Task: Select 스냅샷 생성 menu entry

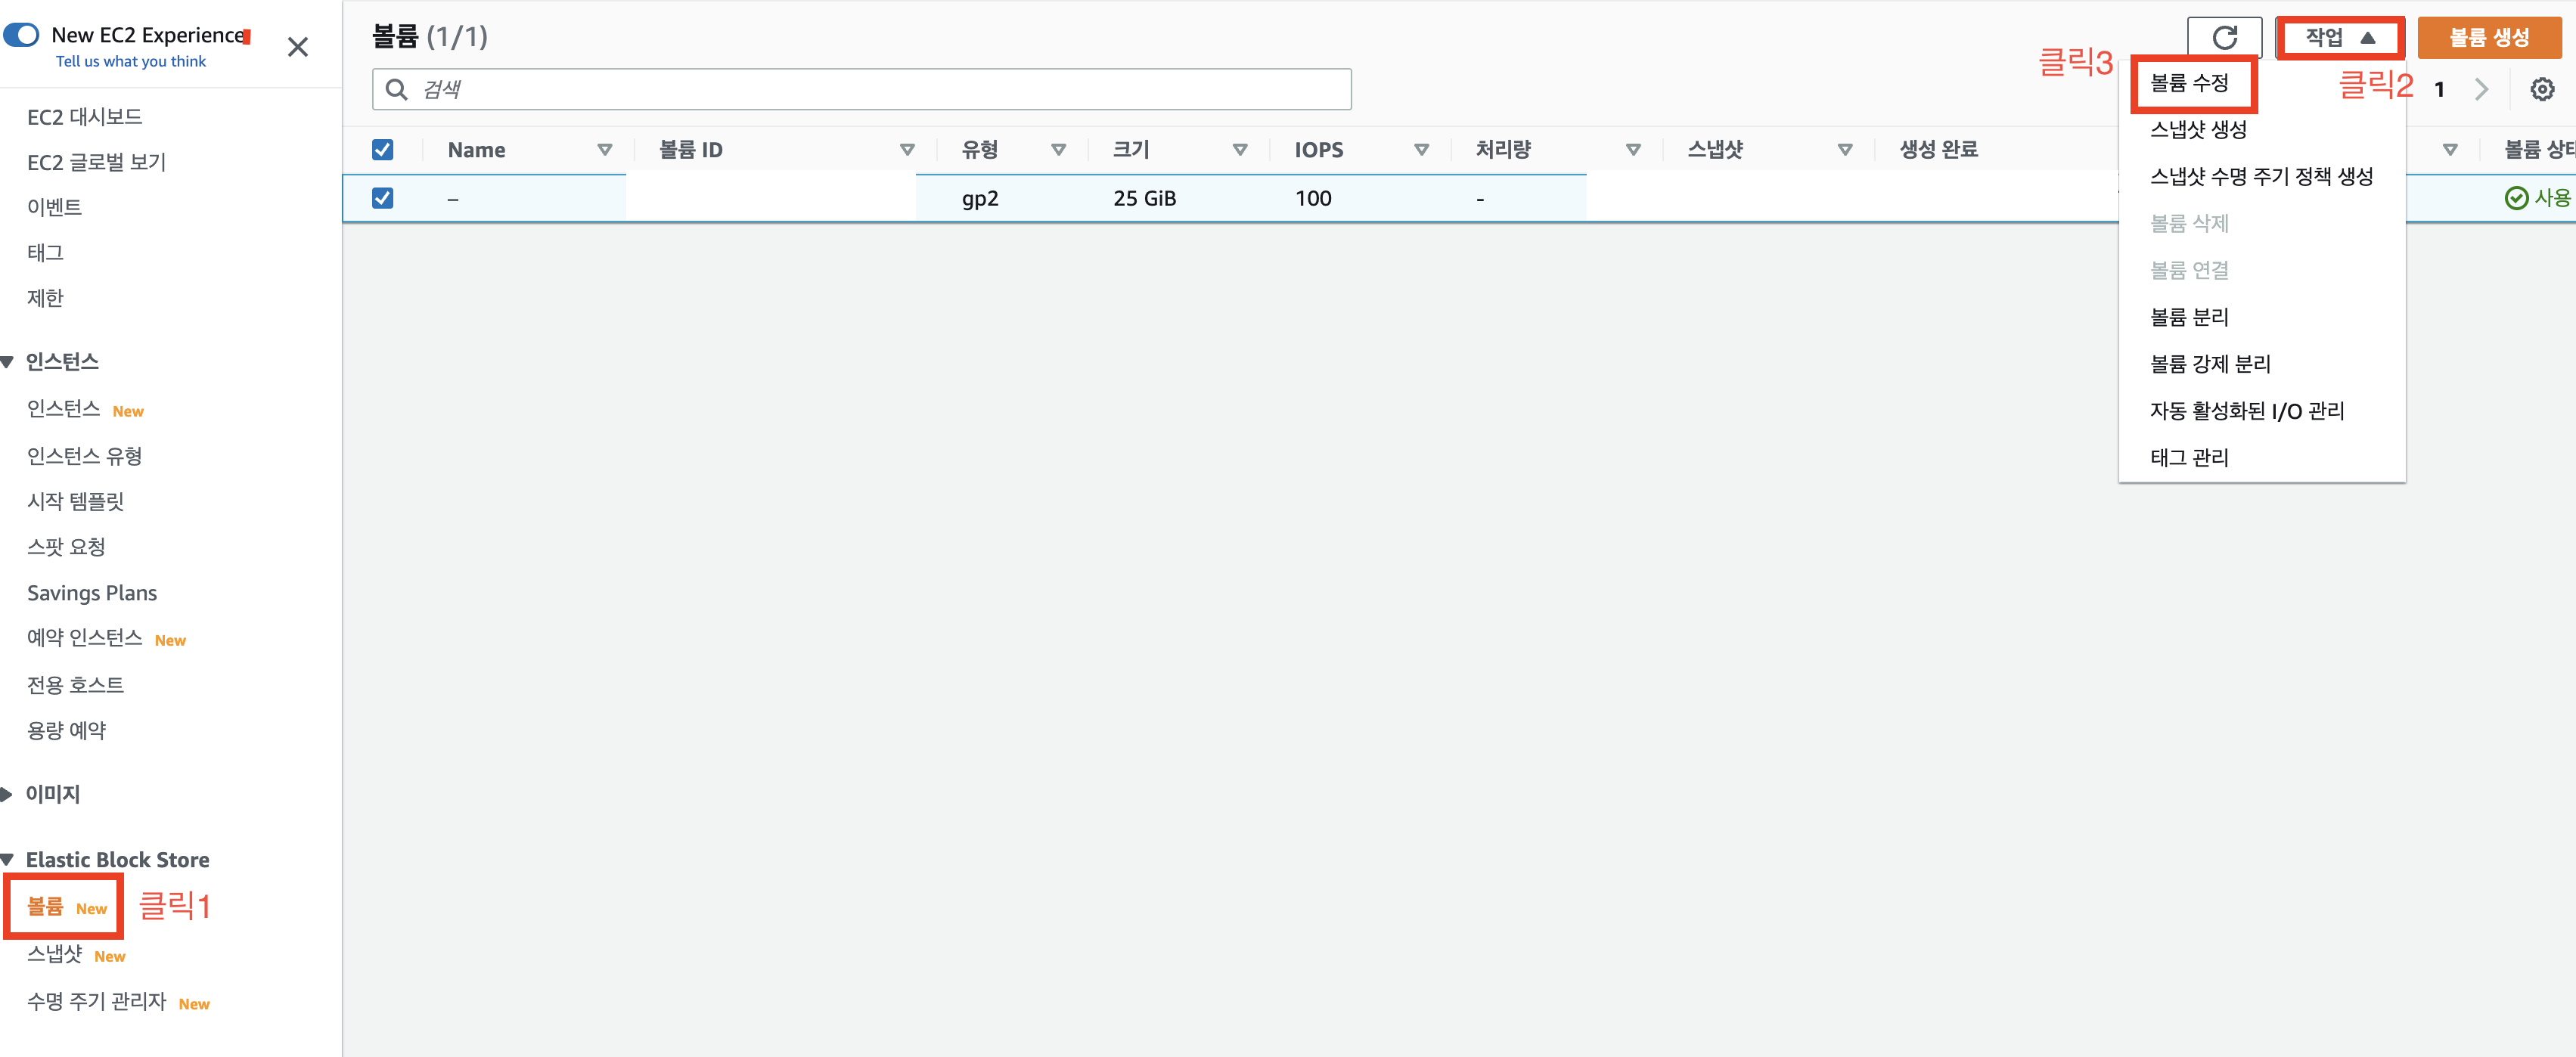Action: point(2198,130)
